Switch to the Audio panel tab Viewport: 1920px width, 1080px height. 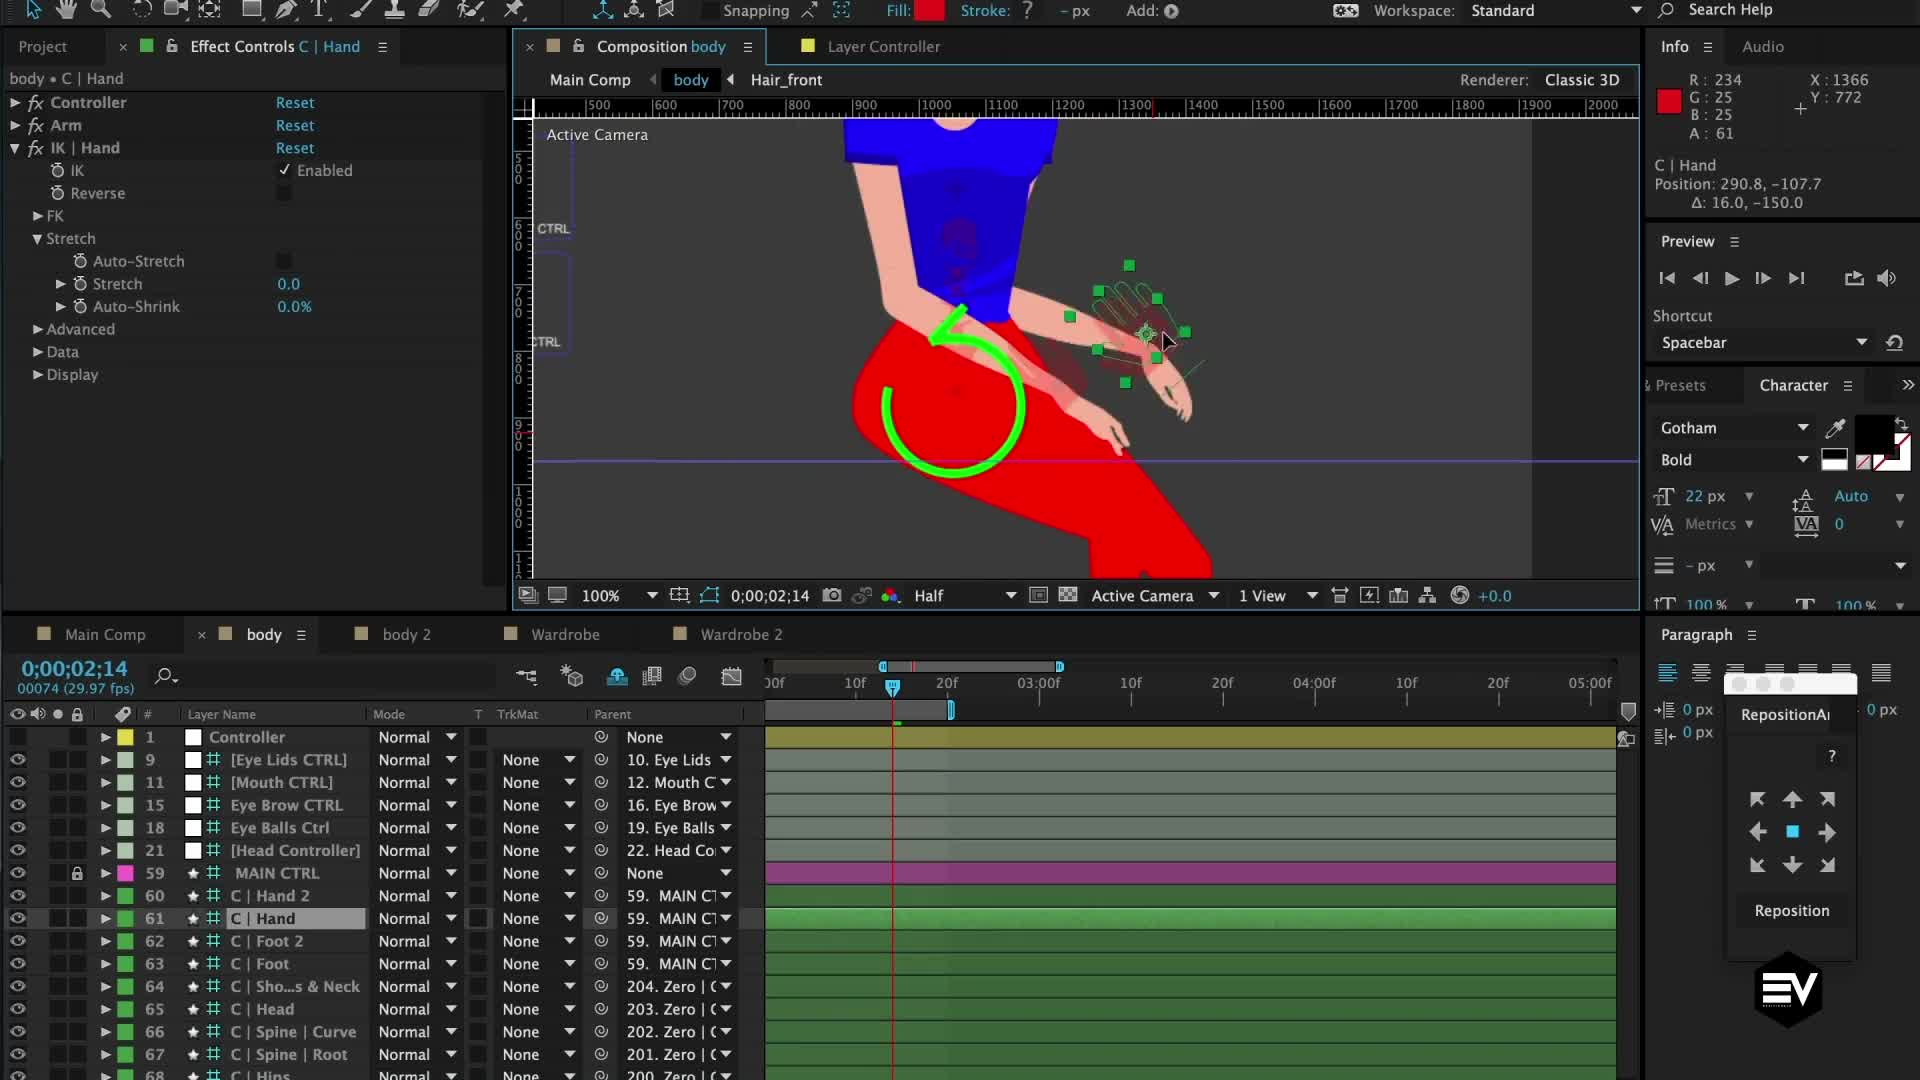pos(1762,46)
